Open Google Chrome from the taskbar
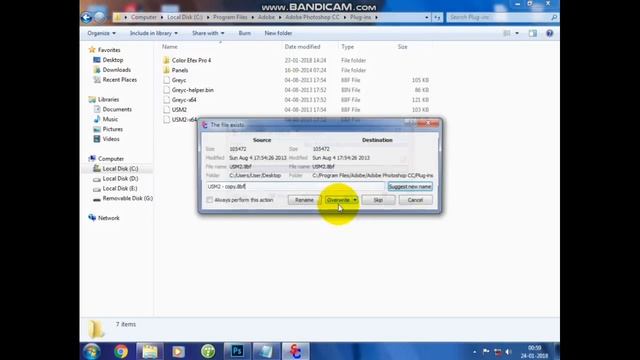 pos(121,351)
